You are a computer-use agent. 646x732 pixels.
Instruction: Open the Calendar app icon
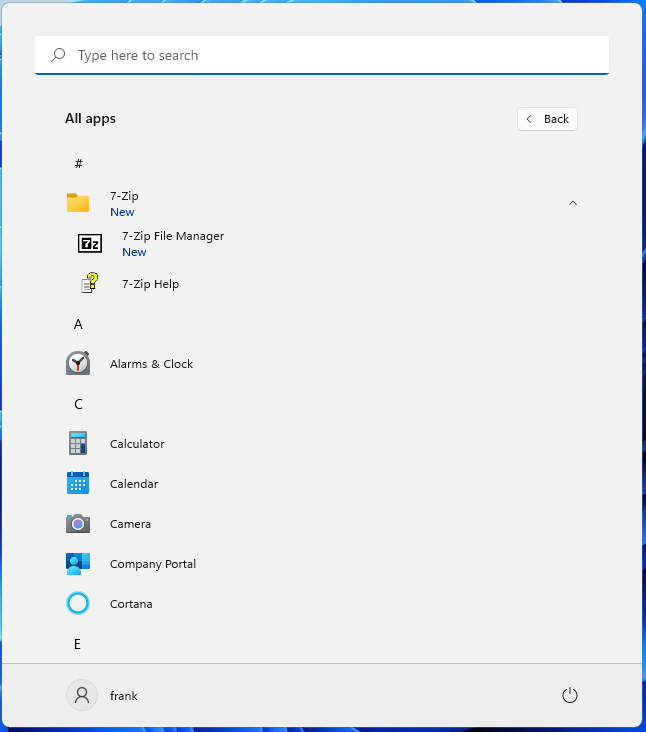pos(78,483)
